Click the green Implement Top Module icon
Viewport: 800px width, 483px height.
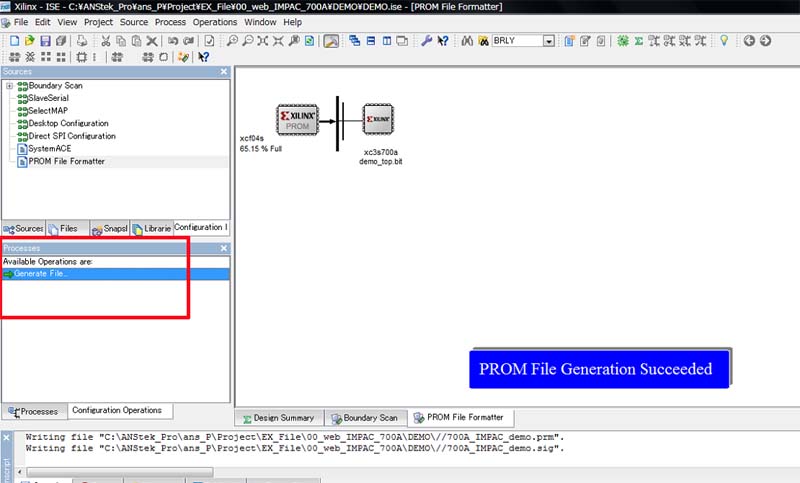(622, 41)
